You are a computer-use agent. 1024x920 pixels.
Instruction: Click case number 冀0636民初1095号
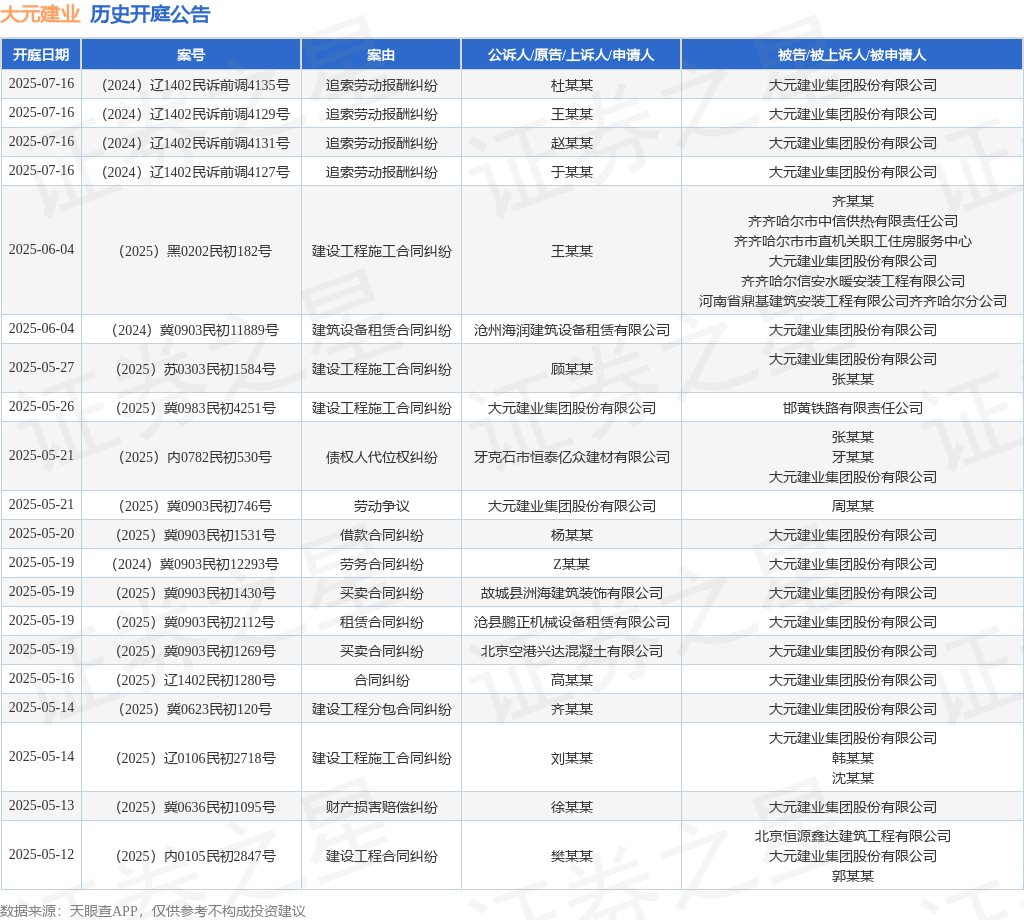pos(195,808)
